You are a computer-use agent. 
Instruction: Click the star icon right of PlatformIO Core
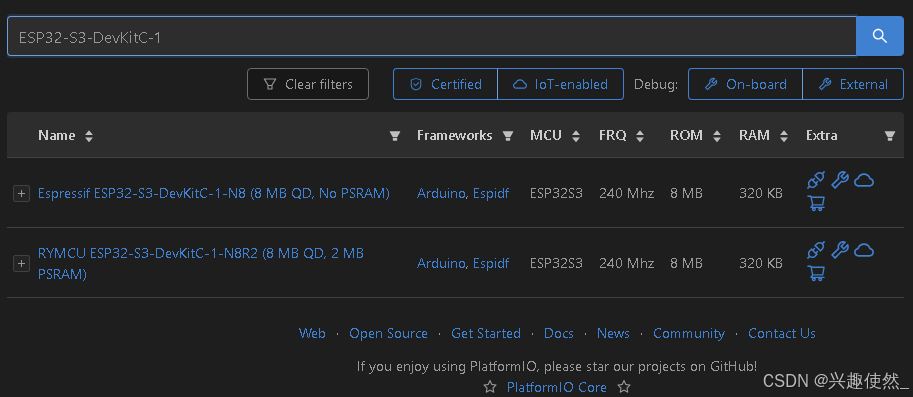click(x=624, y=387)
